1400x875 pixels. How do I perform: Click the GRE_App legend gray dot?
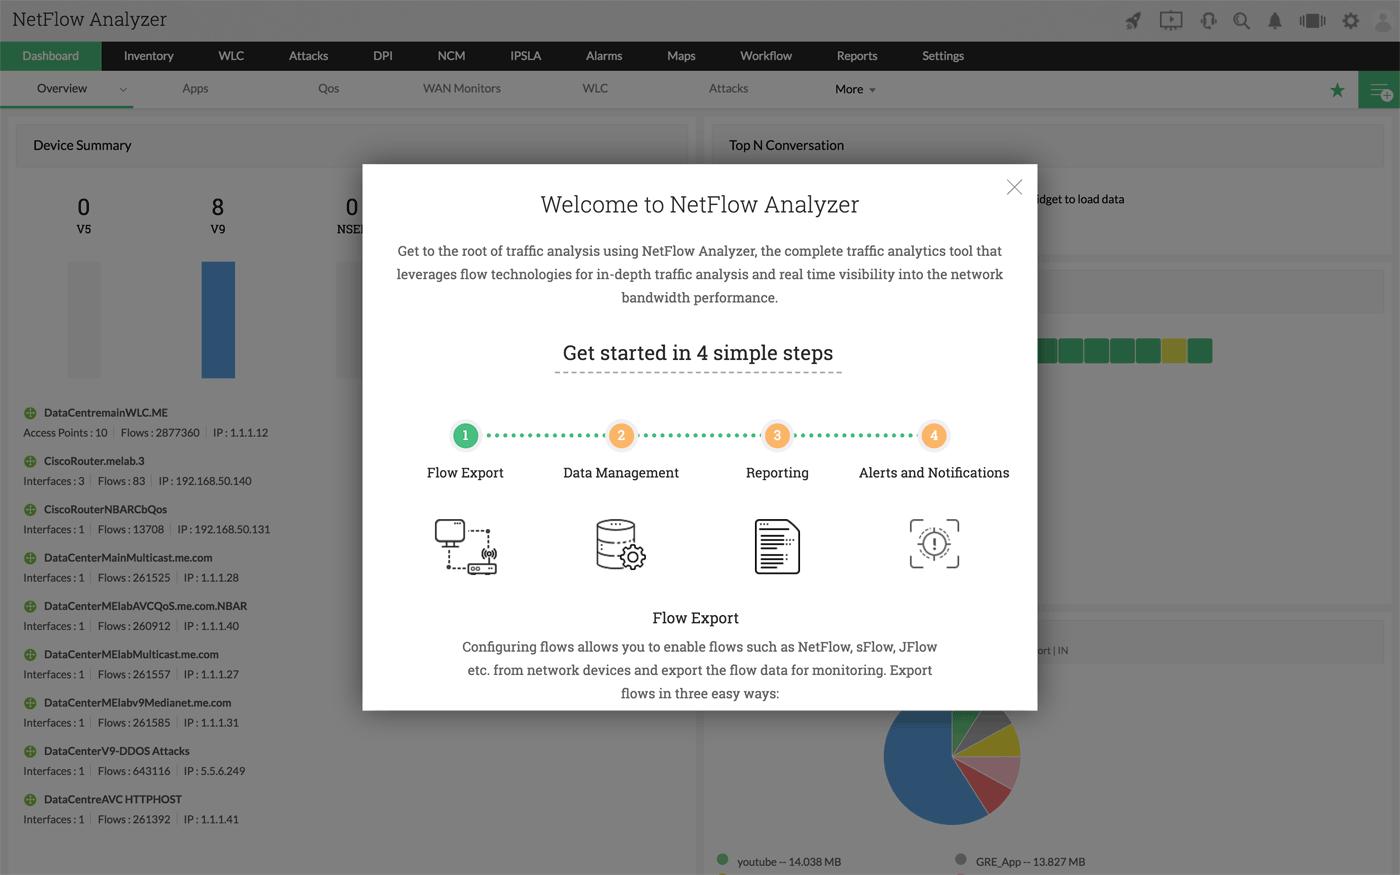[x=961, y=860]
